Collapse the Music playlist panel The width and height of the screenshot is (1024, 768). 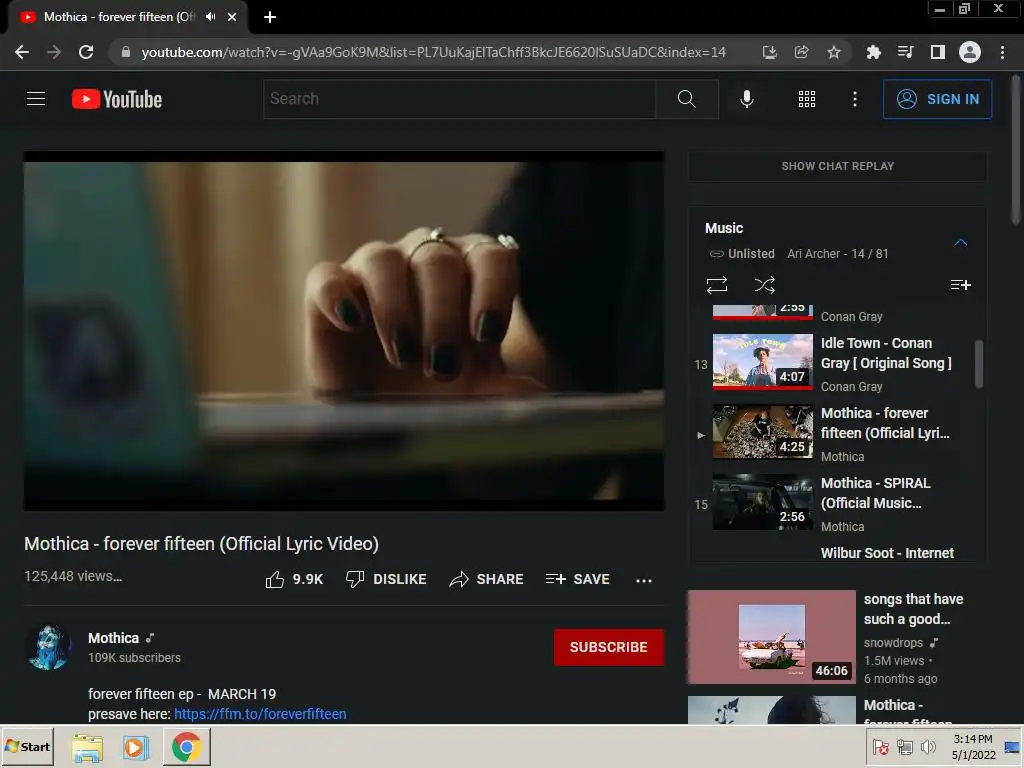coord(960,242)
